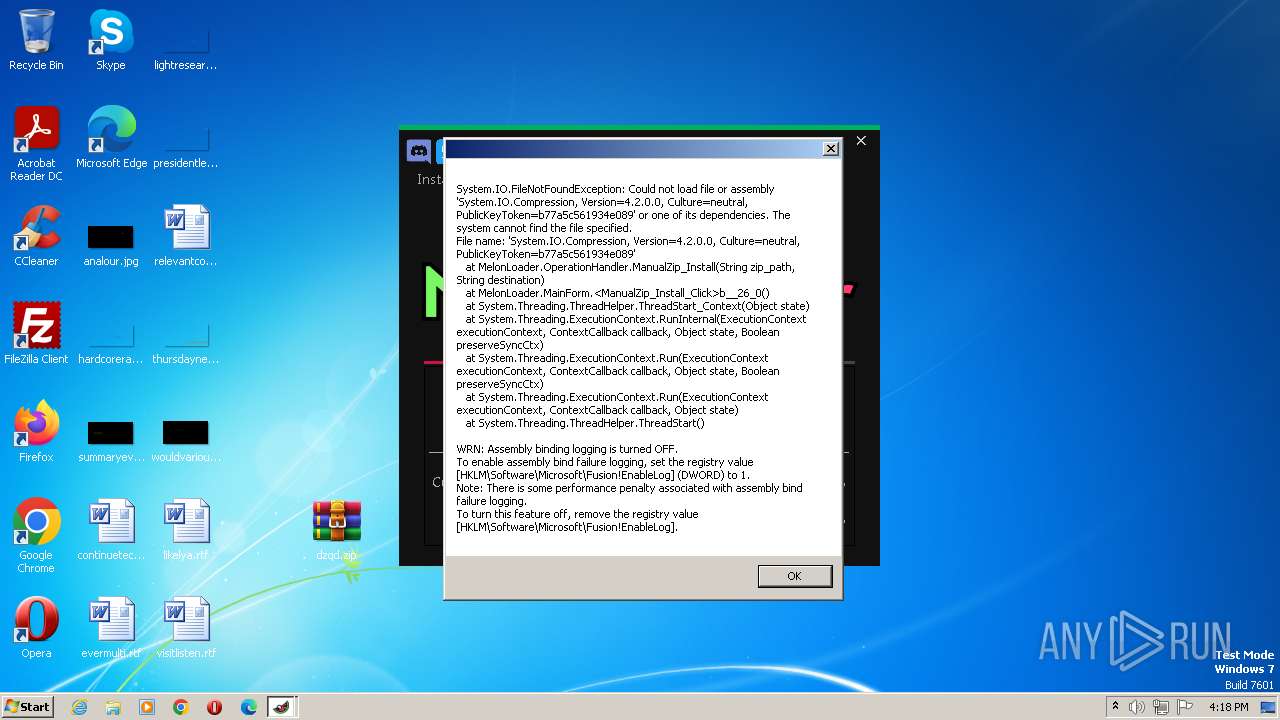Open the Action Center flag icon

coord(1185,707)
